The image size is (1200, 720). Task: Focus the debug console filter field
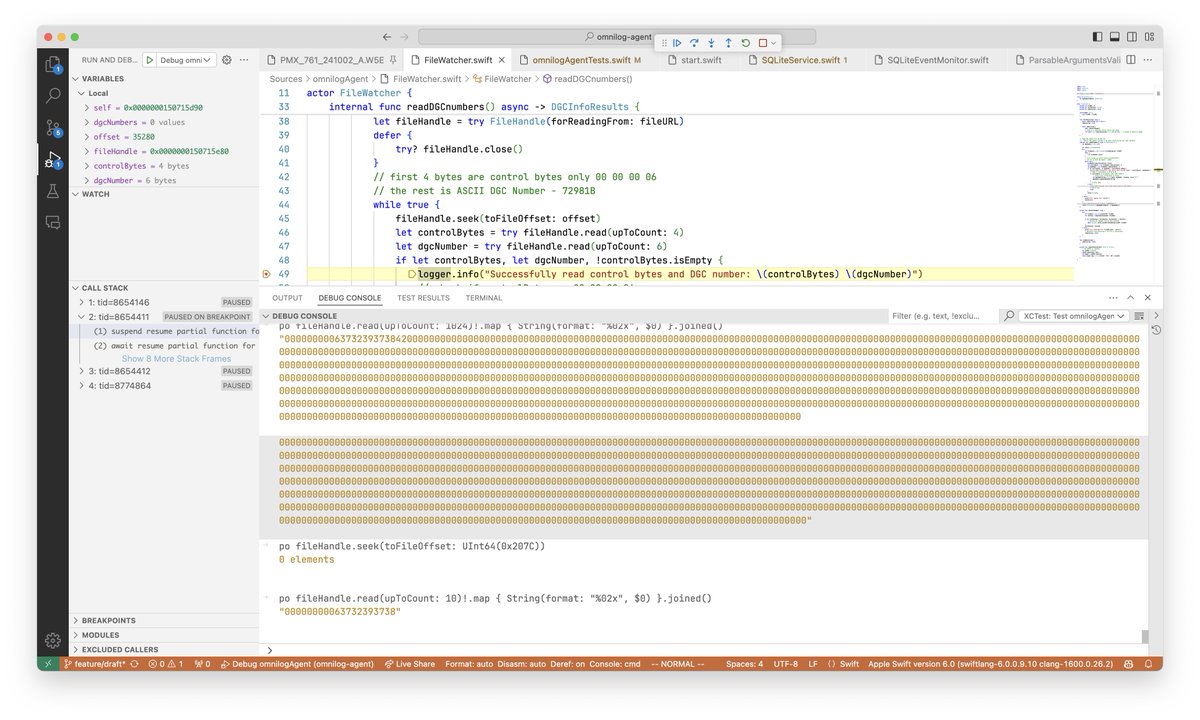(942, 315)
